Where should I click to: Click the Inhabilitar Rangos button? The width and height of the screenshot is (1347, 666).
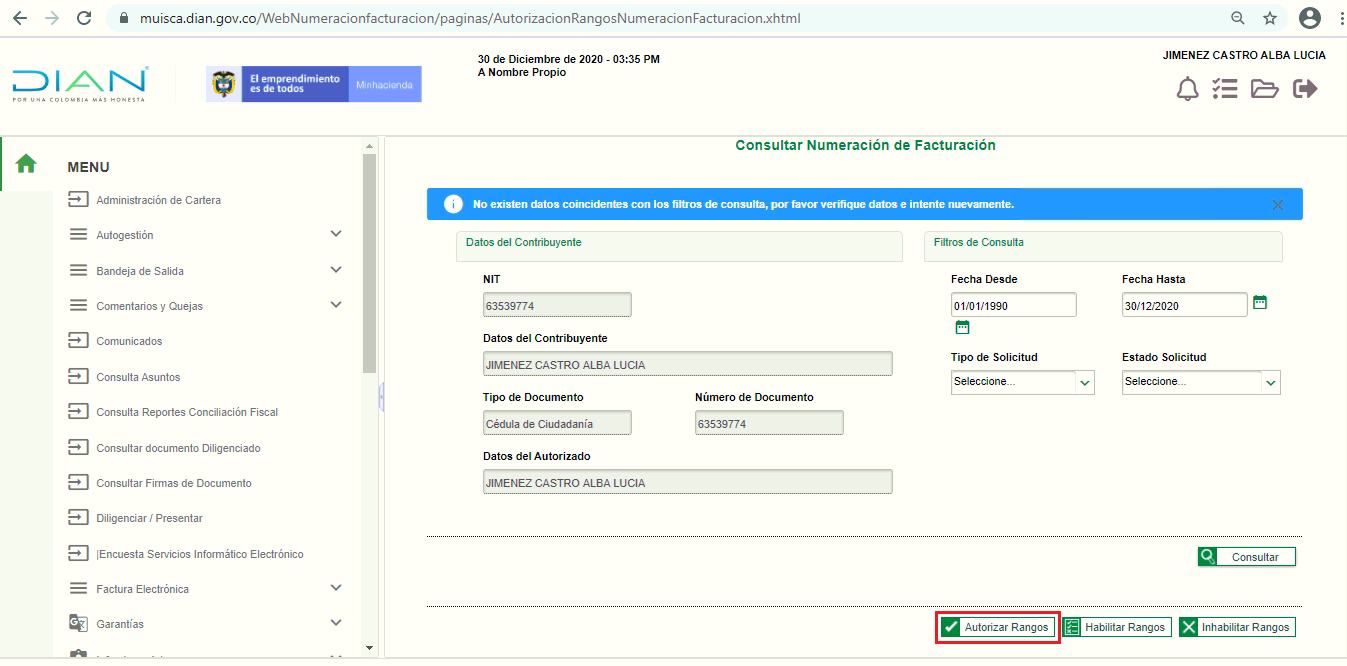[1236, 627]
